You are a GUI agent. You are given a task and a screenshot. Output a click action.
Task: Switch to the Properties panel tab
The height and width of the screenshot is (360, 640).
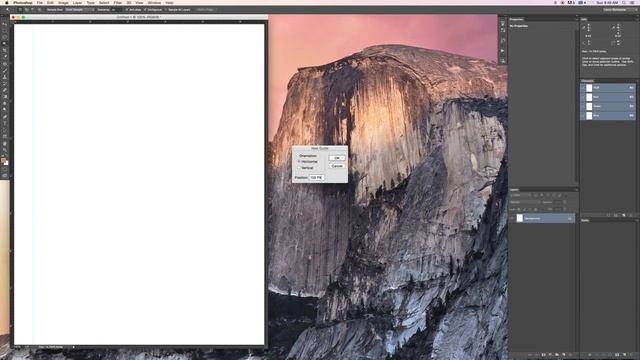point(516,19)
